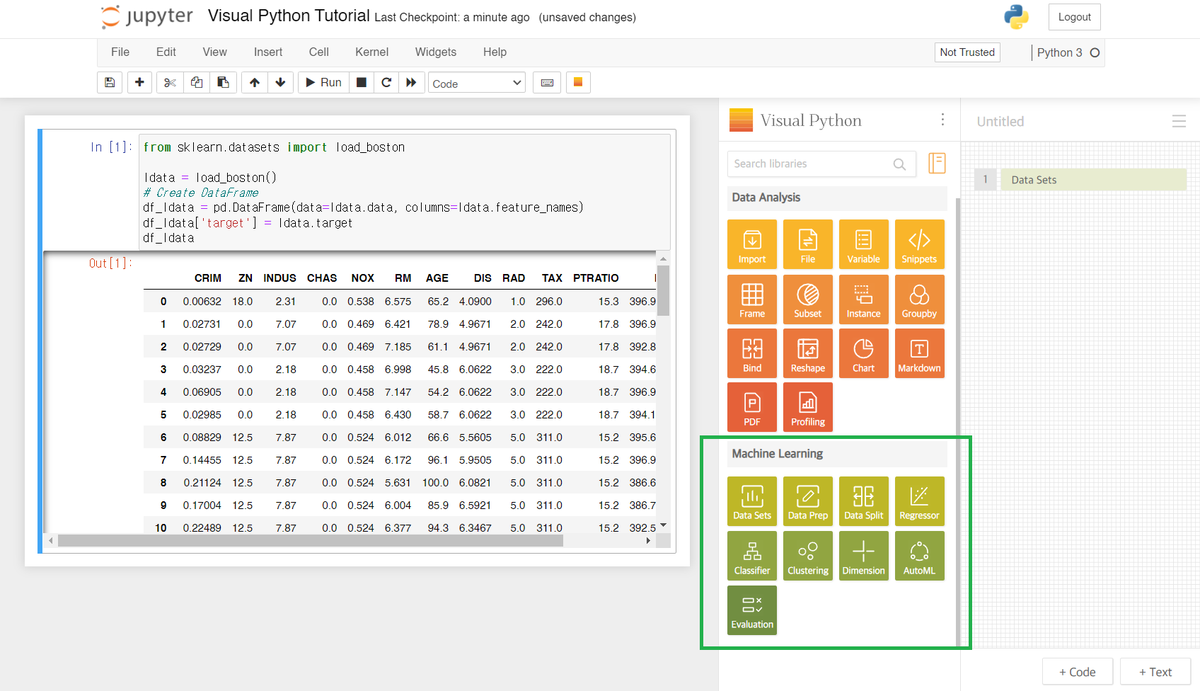Collapse the Data Analysis section header
1200x691 pixels.
tap(837, 198)
